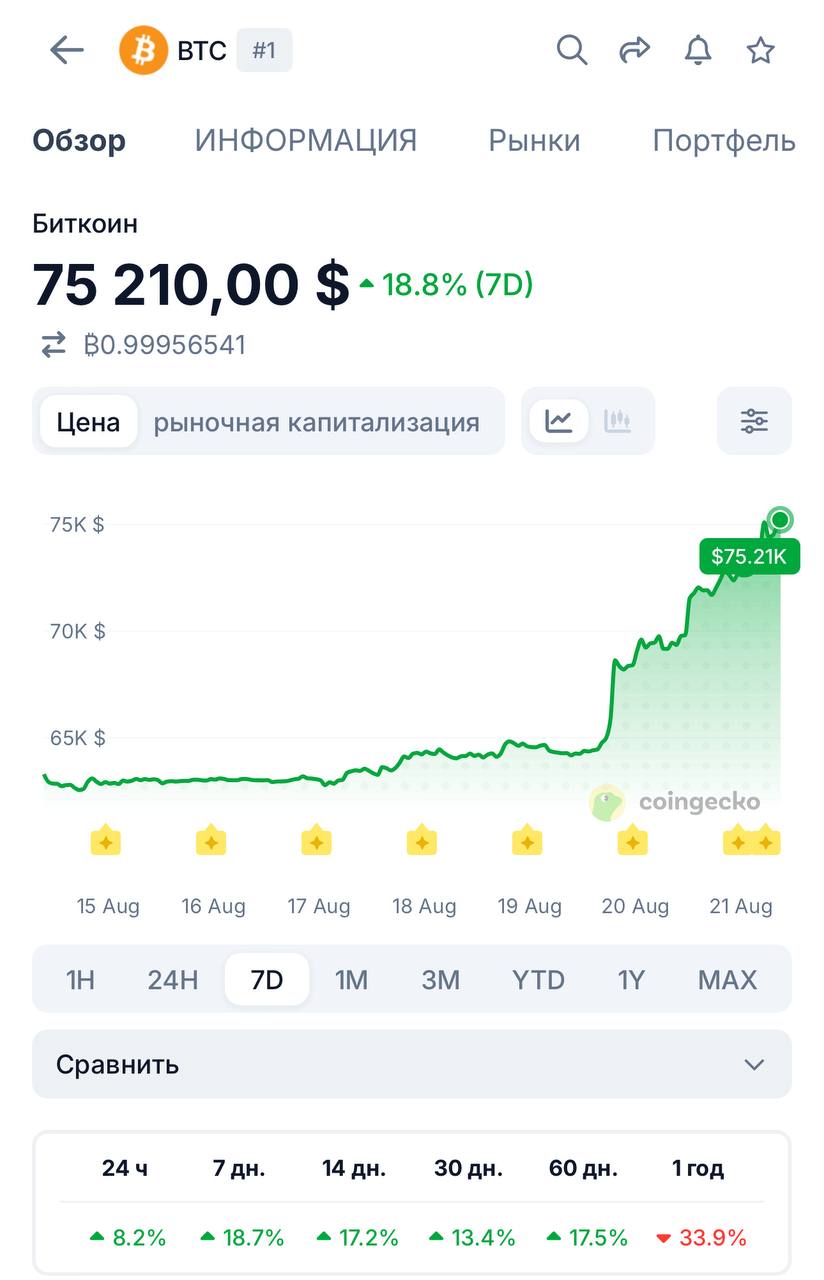
Task: Swap currency with the exchange arrows icon
Action: pyautogui.click(x=53, y=346)
